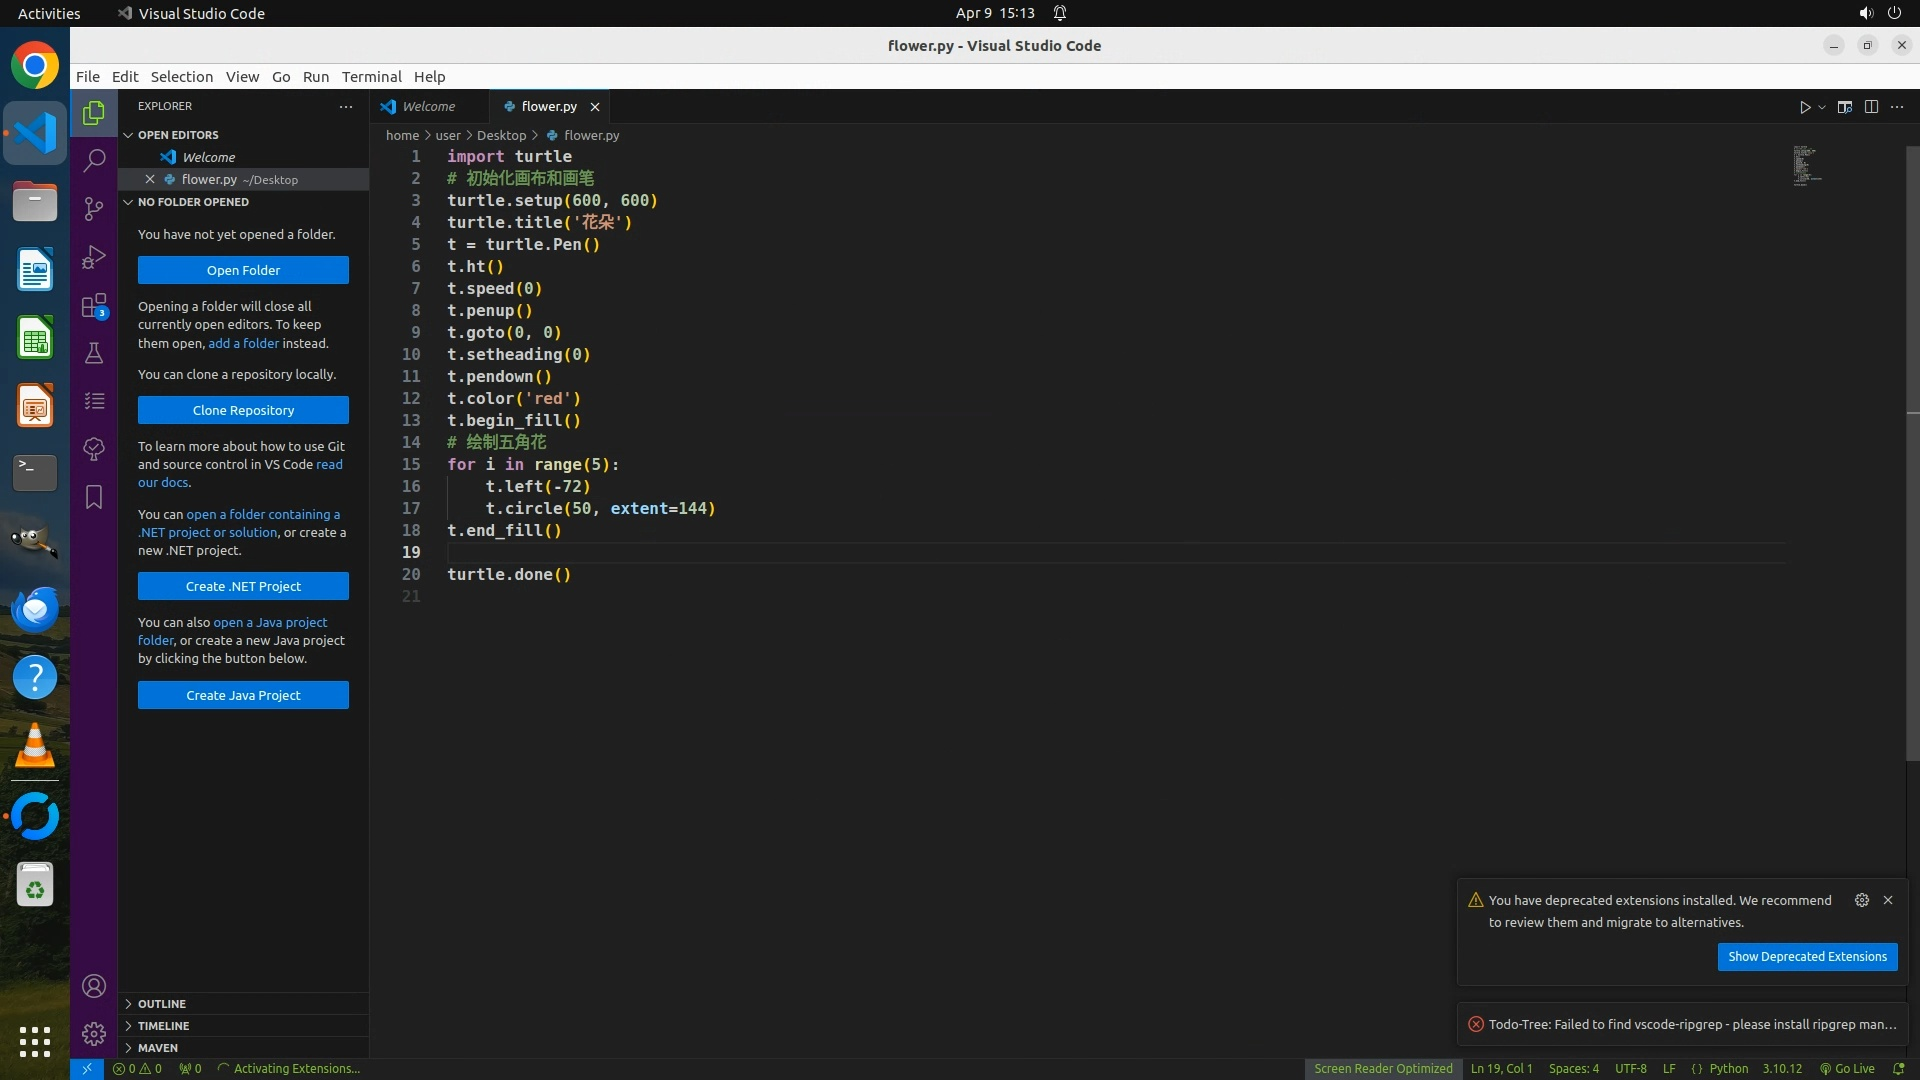Open the Run and Debug view

(94, 257)
